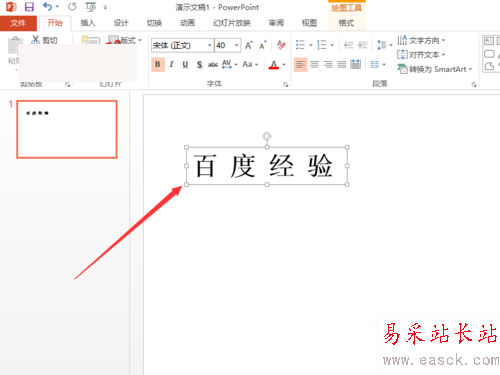Open the 版式 layout dropdown

point(125,40)
